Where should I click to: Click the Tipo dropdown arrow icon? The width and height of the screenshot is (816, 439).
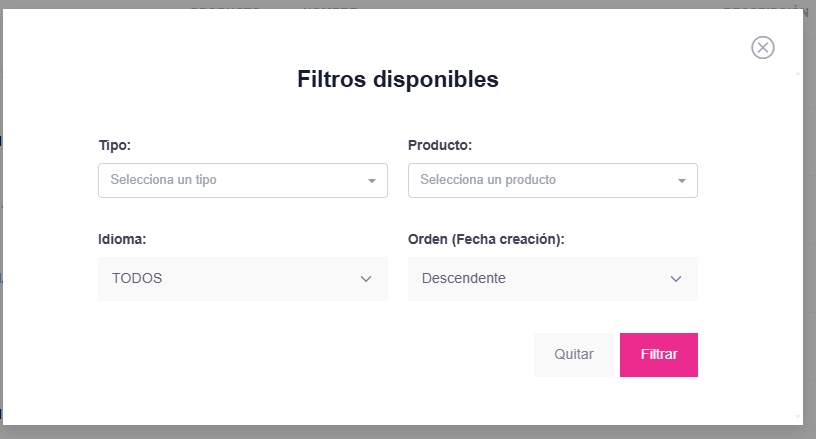coord(371,181)
